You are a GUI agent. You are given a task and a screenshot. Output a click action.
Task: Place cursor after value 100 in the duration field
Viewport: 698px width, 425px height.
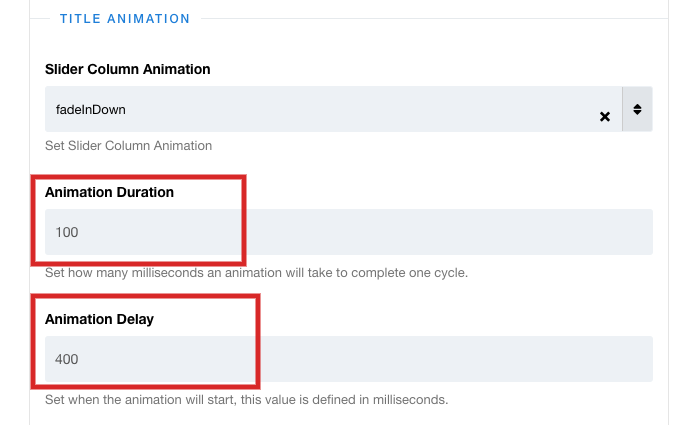coord(81,232)
